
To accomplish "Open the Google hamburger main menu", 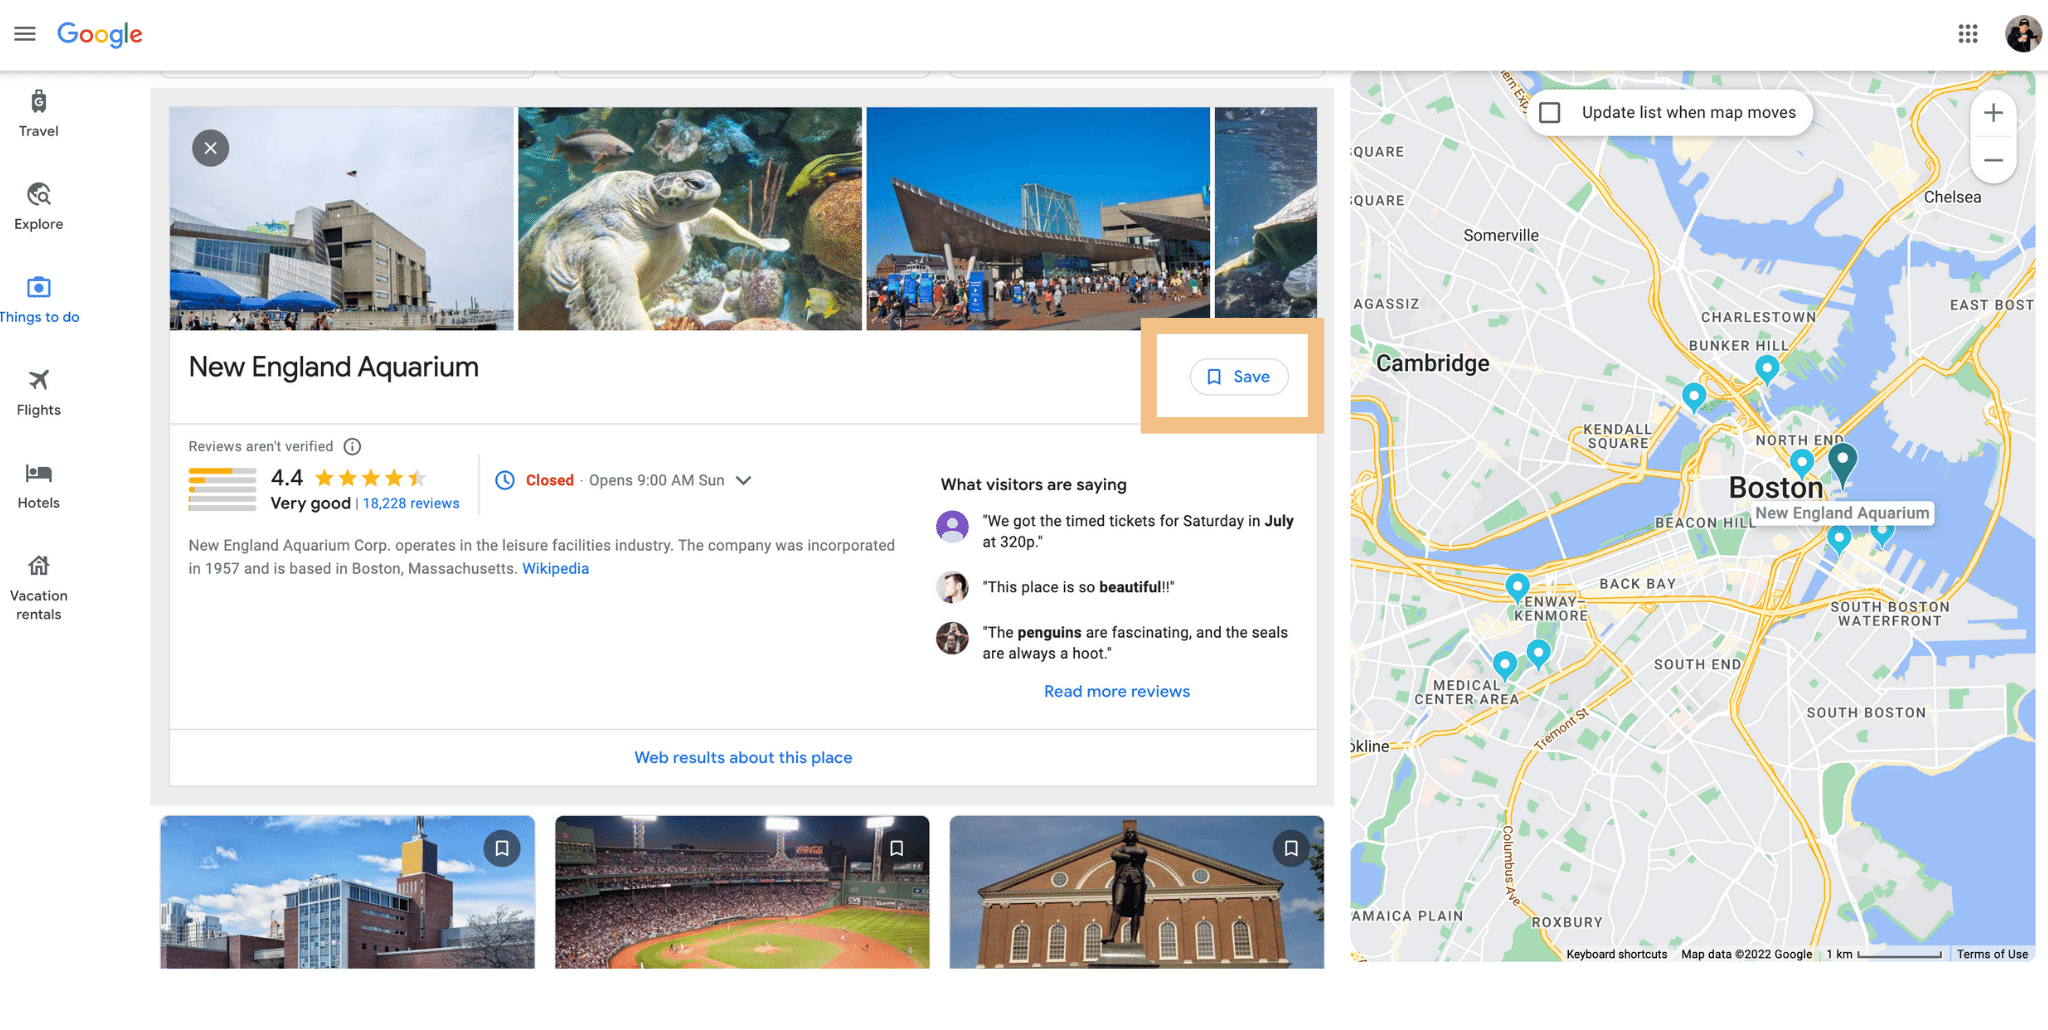I will pyautogui.click(x=25, y=34).
